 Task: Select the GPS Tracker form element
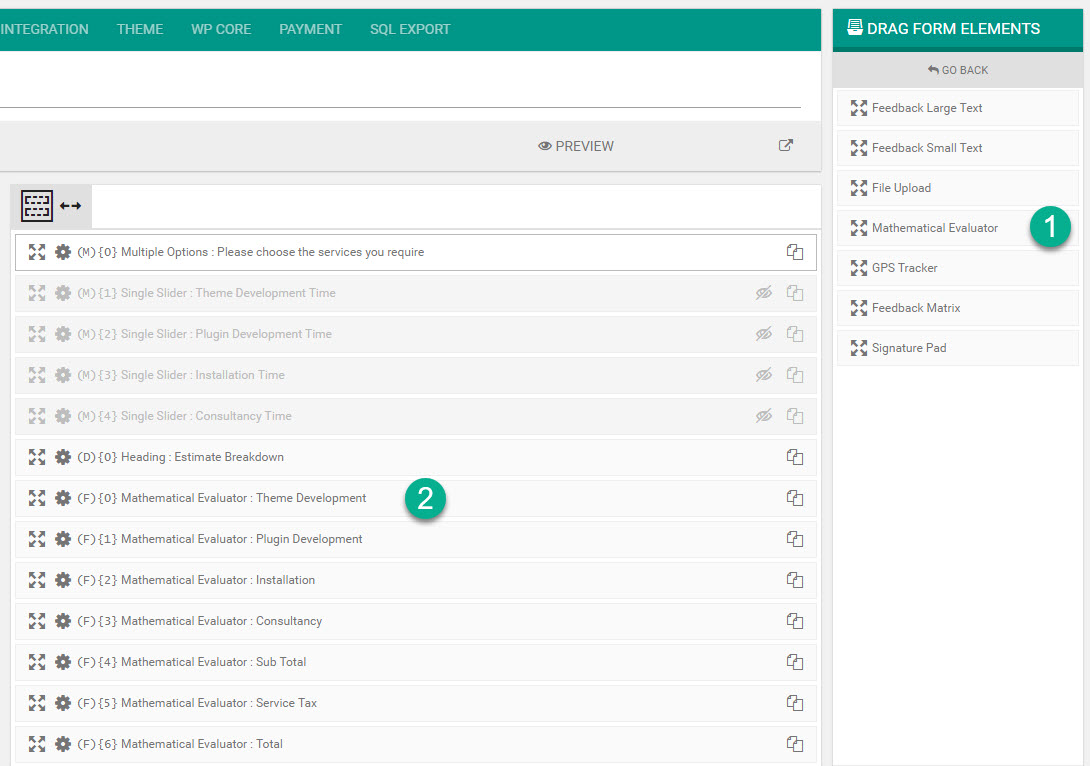click(x=904, y=268)
